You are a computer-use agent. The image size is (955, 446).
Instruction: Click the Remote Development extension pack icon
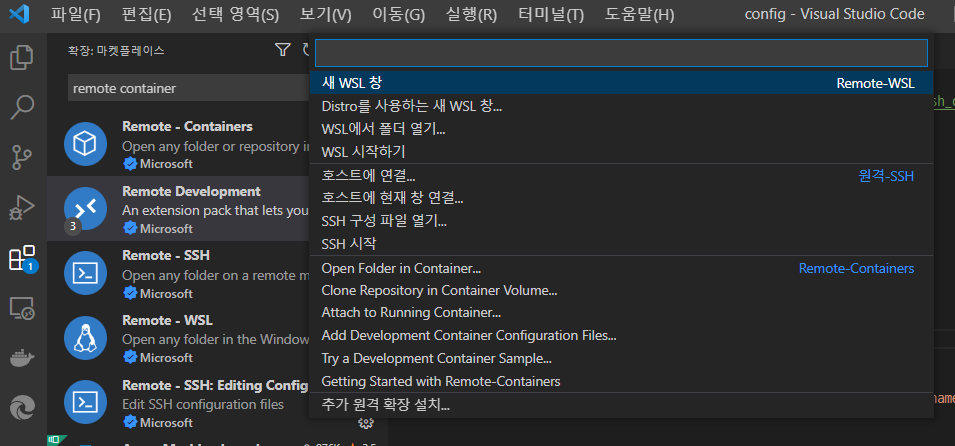[85, 208]
